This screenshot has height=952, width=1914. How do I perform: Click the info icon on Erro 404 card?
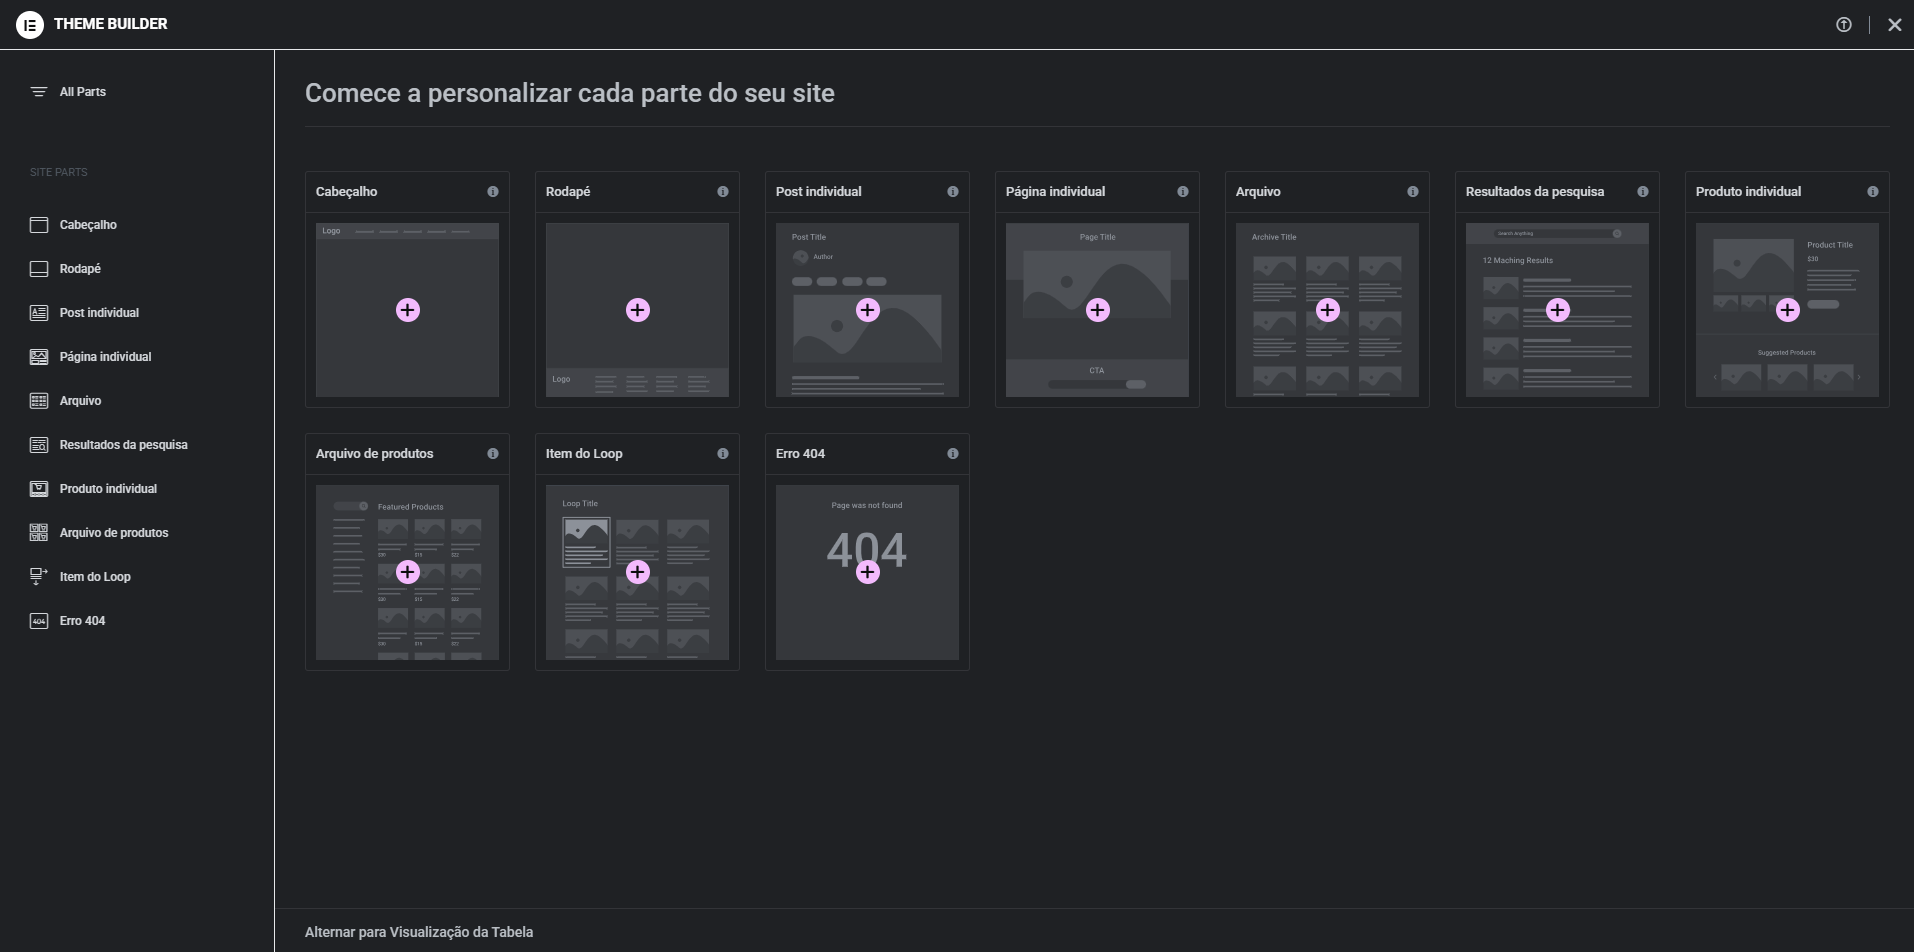click(x=953, y=454)
